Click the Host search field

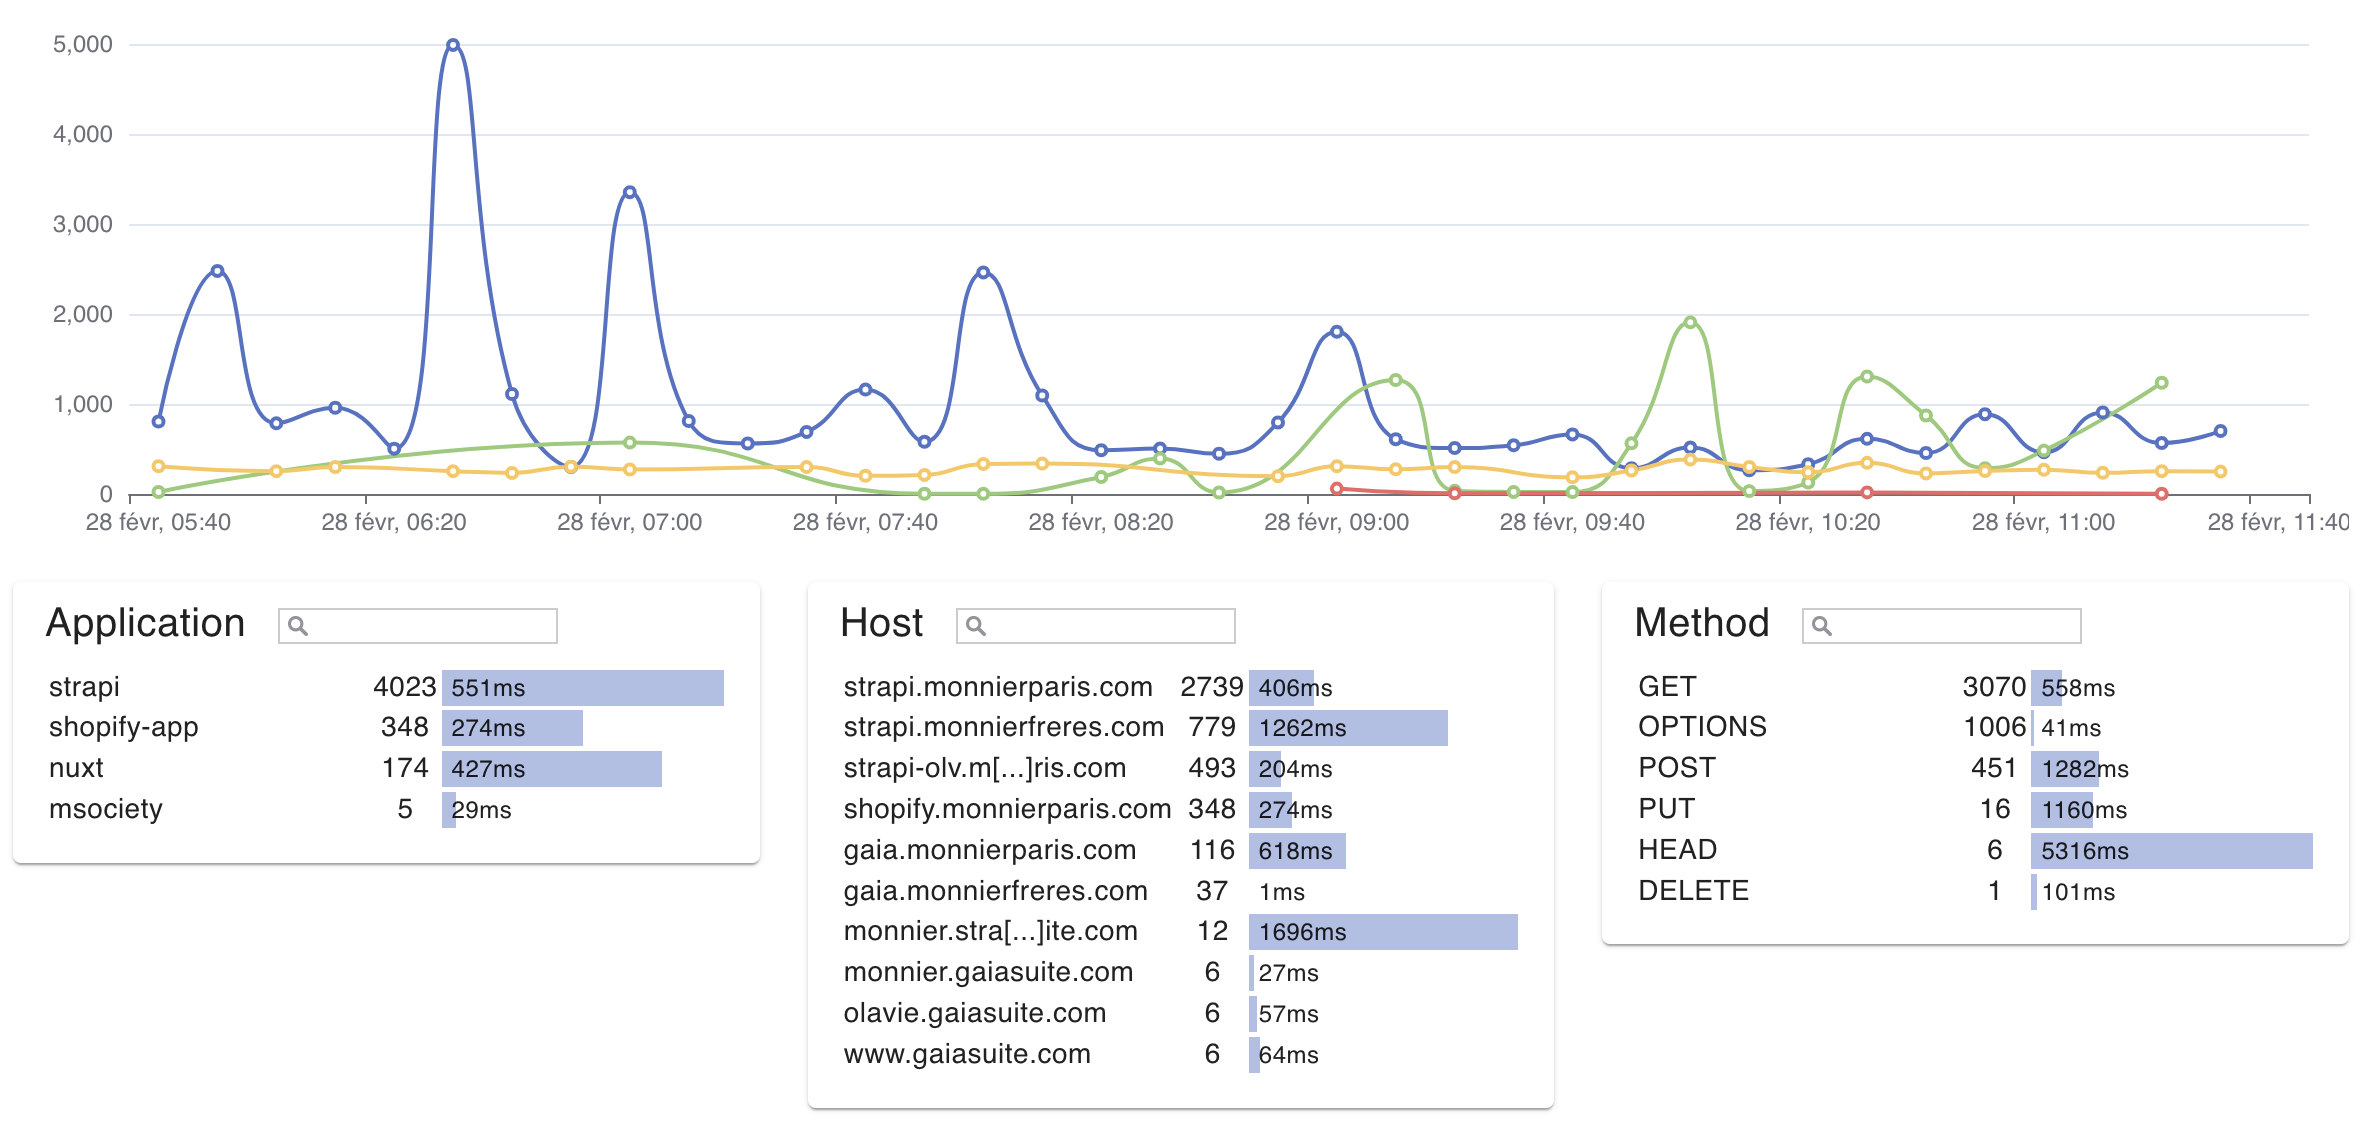point(1096,626)
